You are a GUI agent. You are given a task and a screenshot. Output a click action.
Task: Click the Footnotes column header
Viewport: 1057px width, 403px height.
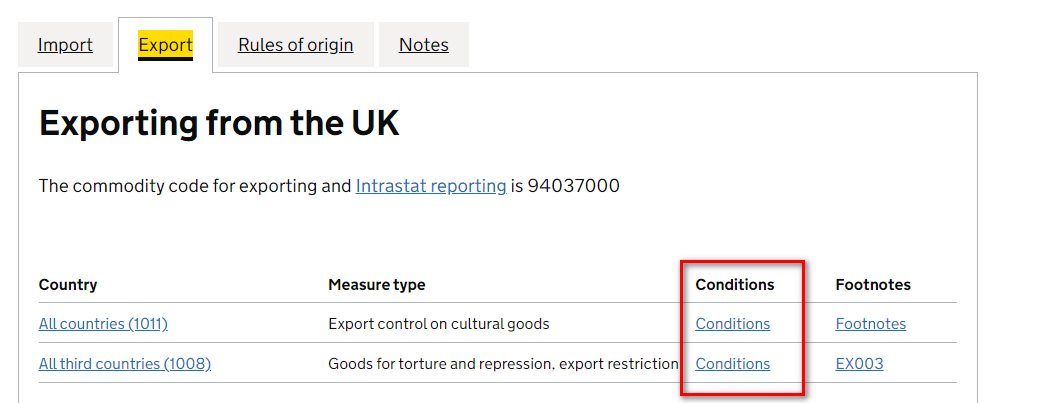pos(873,285)
